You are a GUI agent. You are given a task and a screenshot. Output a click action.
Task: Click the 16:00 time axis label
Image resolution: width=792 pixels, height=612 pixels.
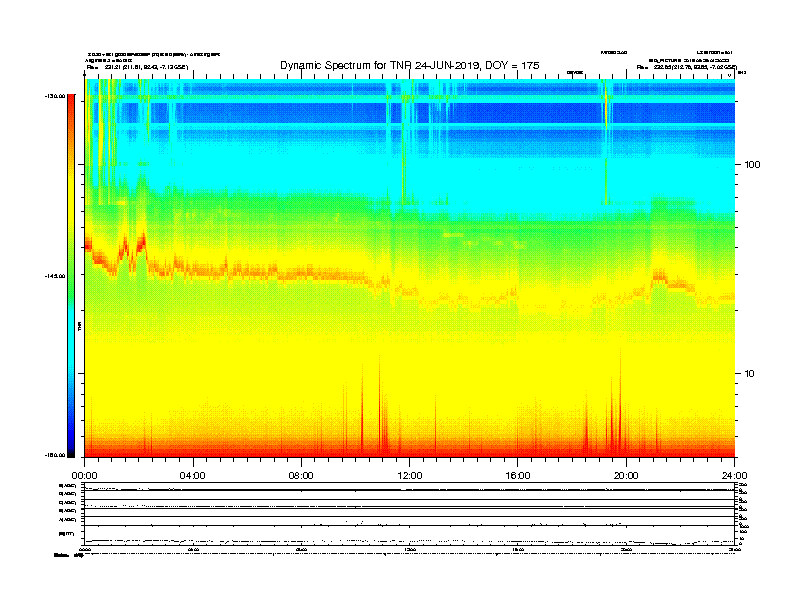518,476
